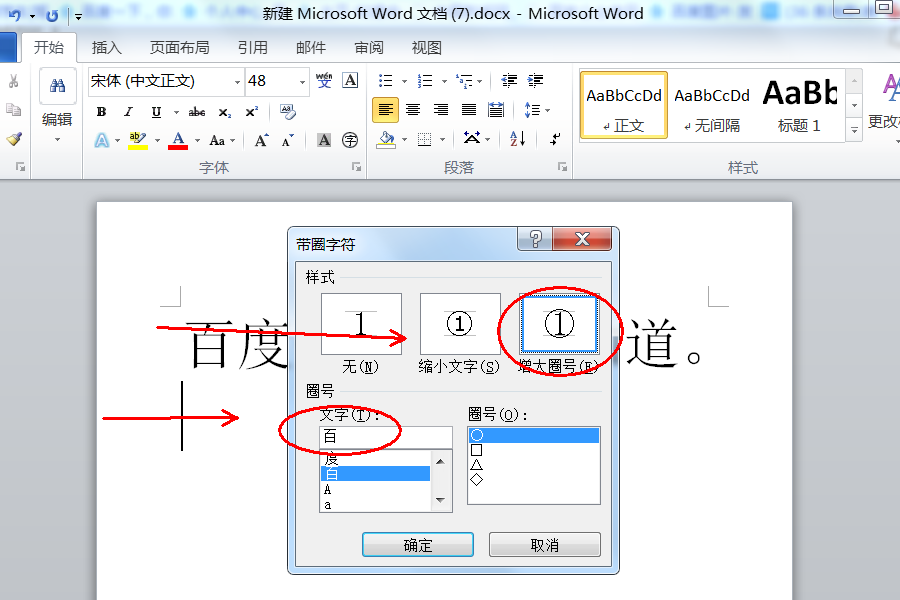Switch to the 审阅 ribbon tab
The height and width of the screenshot is (600, 900).
(370, 46)
